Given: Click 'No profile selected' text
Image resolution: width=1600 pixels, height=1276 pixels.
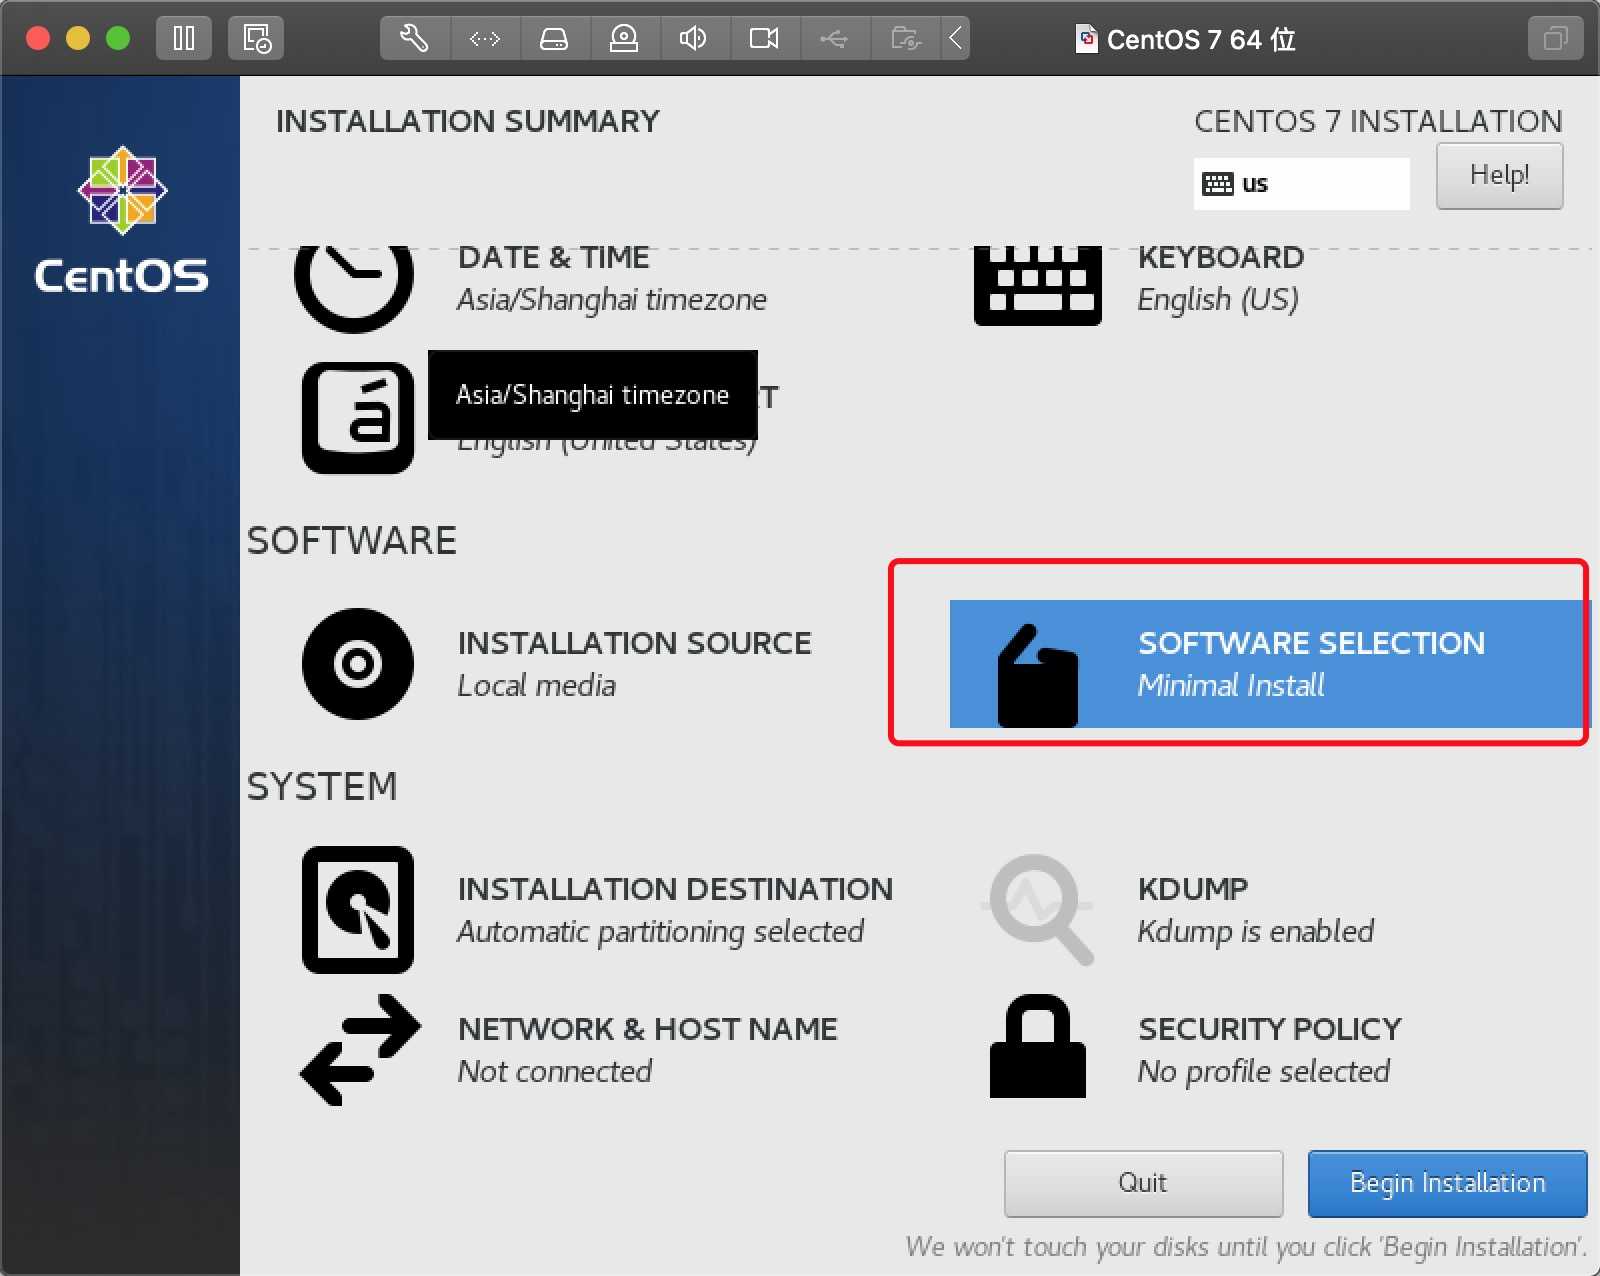Looking at the screenshot, I should [x=1263, y=1072].
